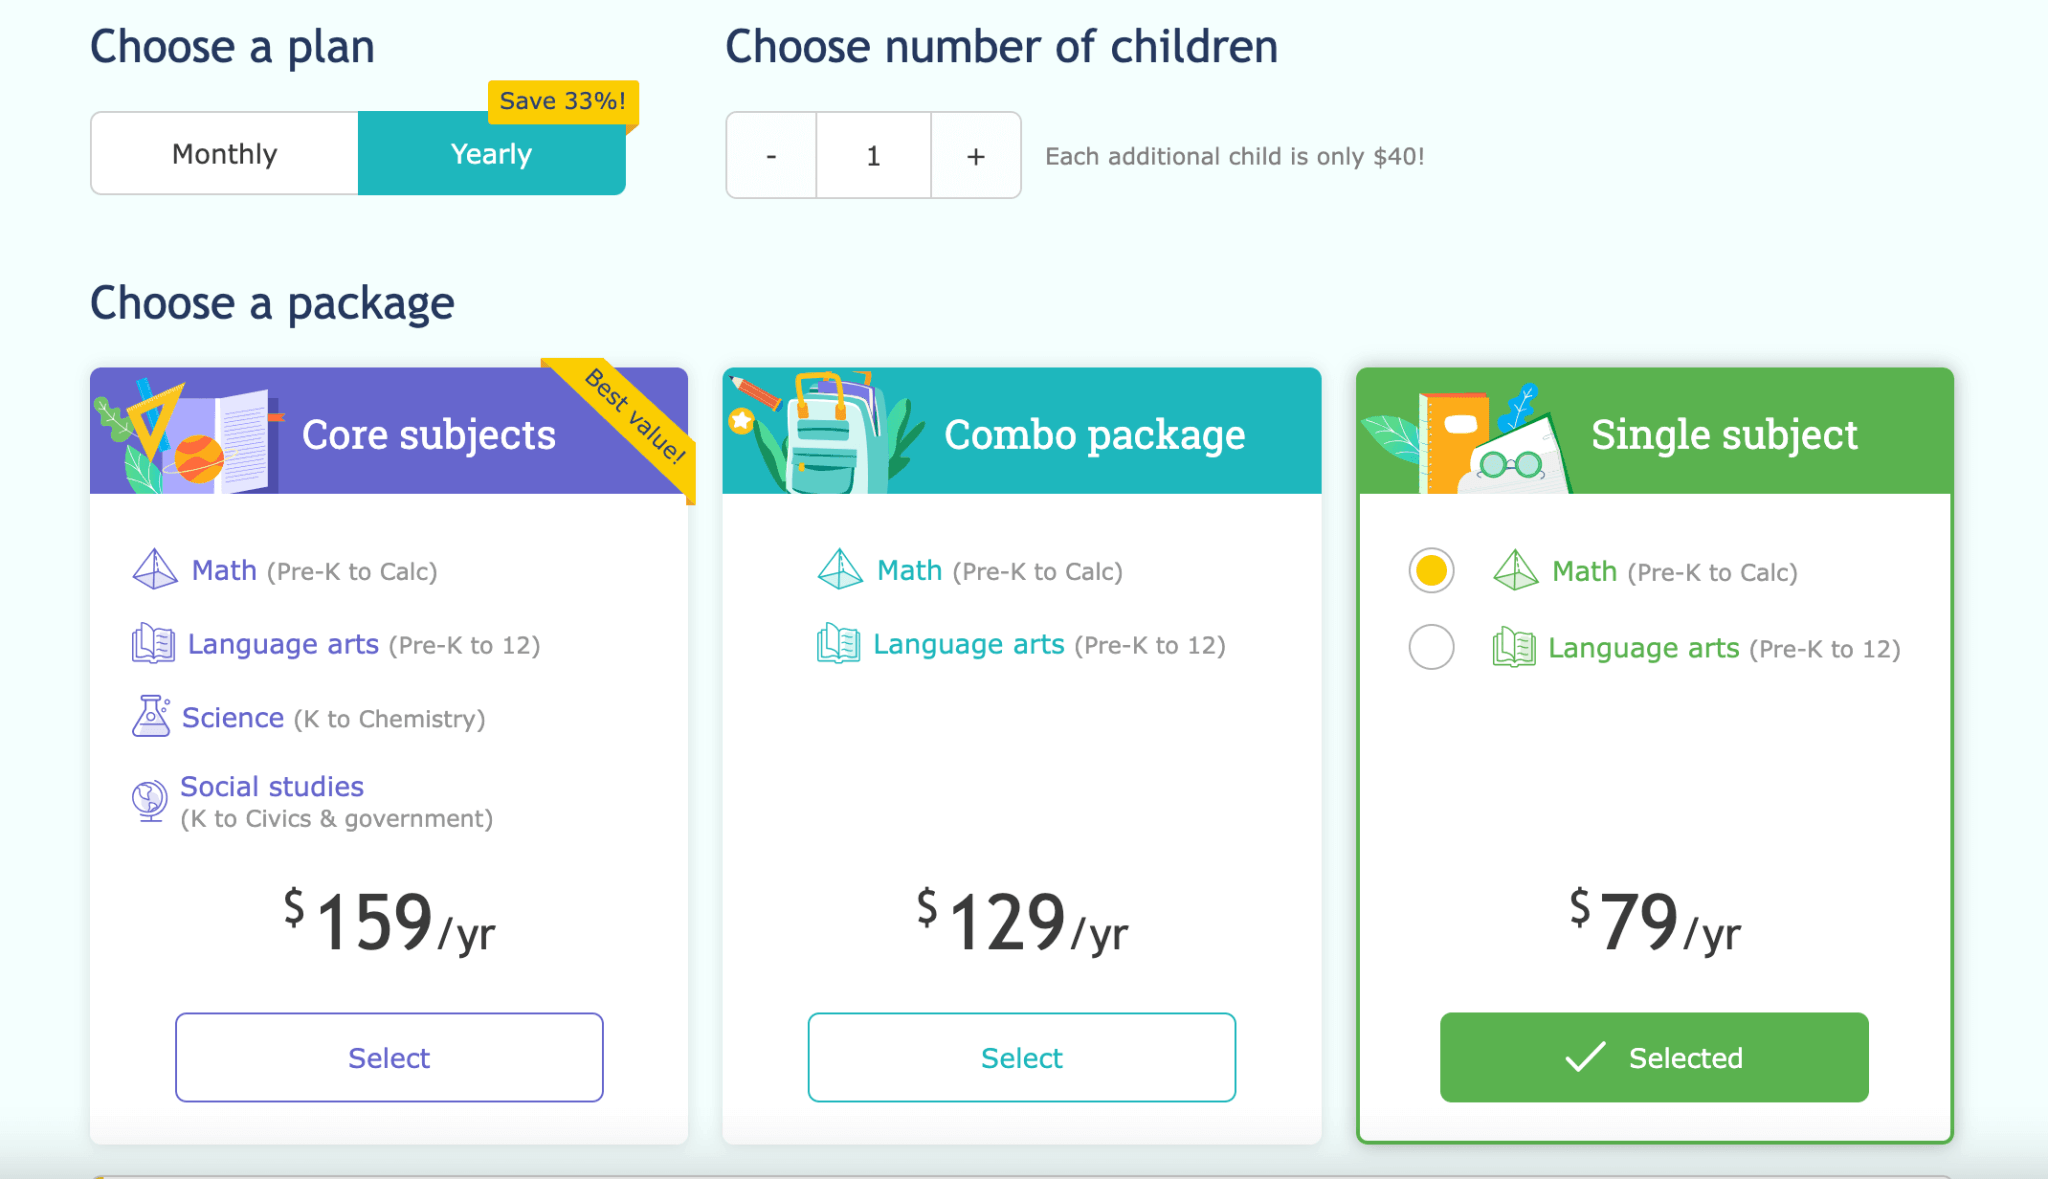Decrease number of children with the minus button
The height and width of the screenshot is (1179, 2048).
[x=770, y=155]
